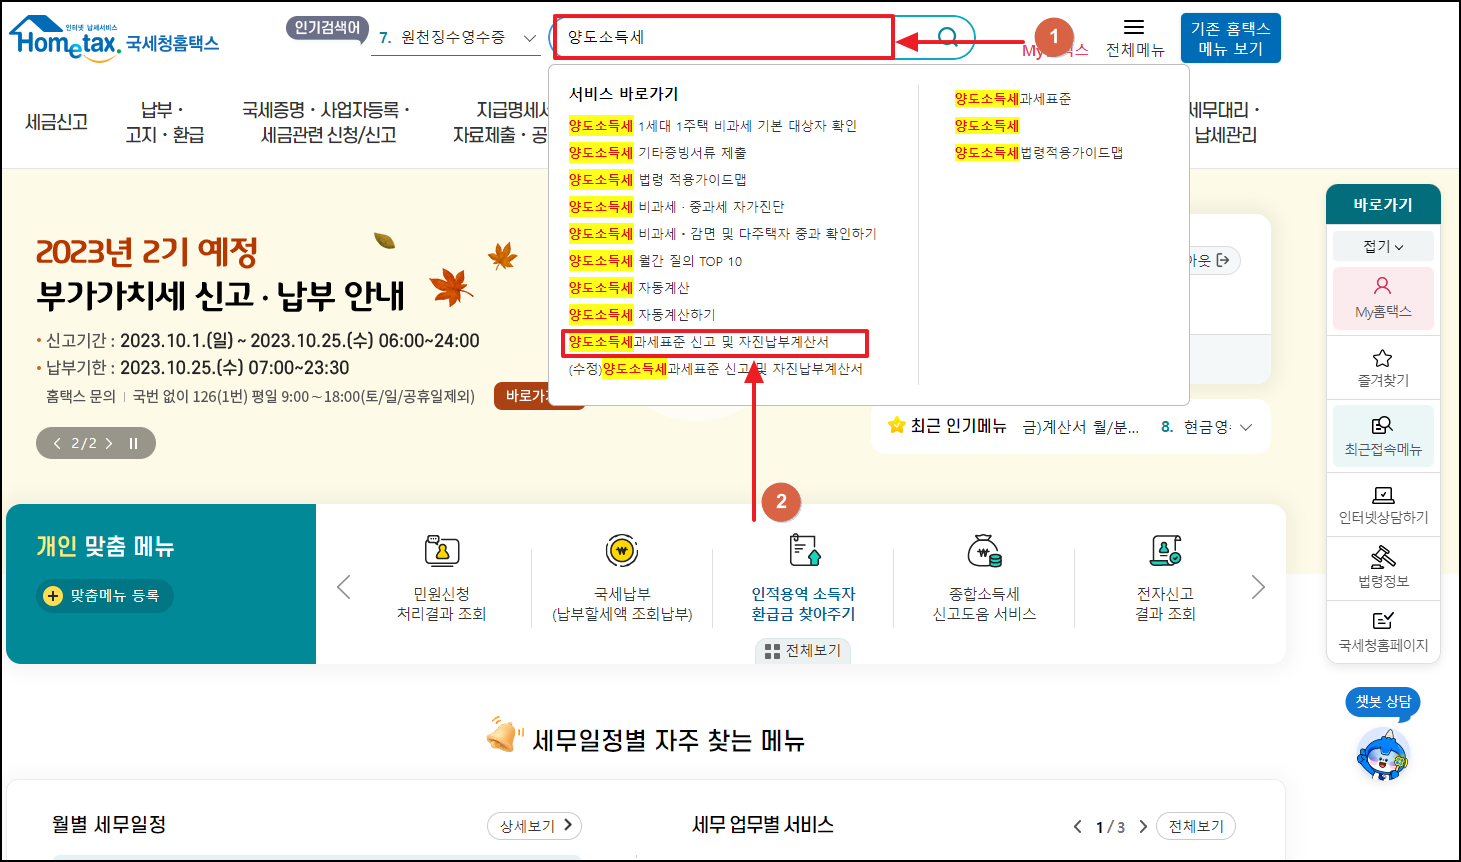Click popular search term 원천징수영수증
This screenshot has width=1461, height=862.
453,38
